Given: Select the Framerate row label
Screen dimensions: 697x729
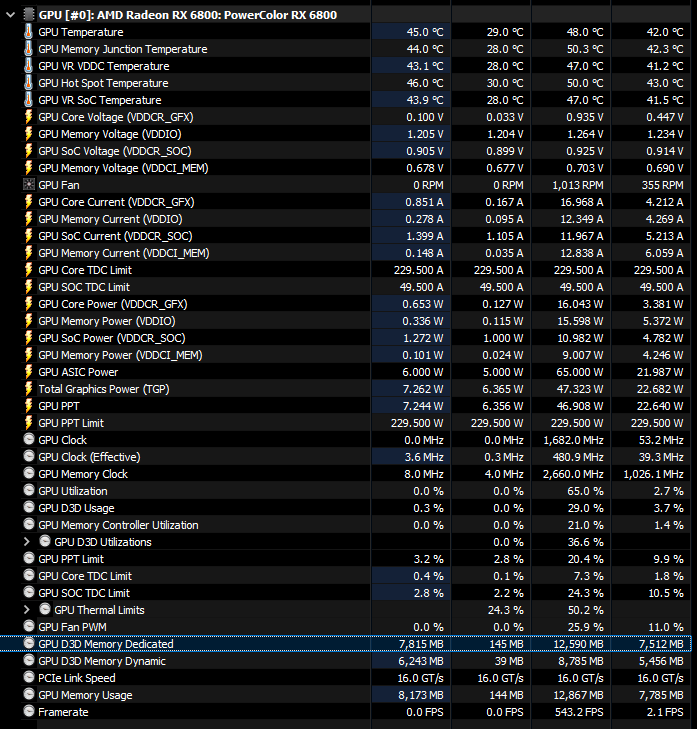Looking at the screenshot, I should point(63,712).
